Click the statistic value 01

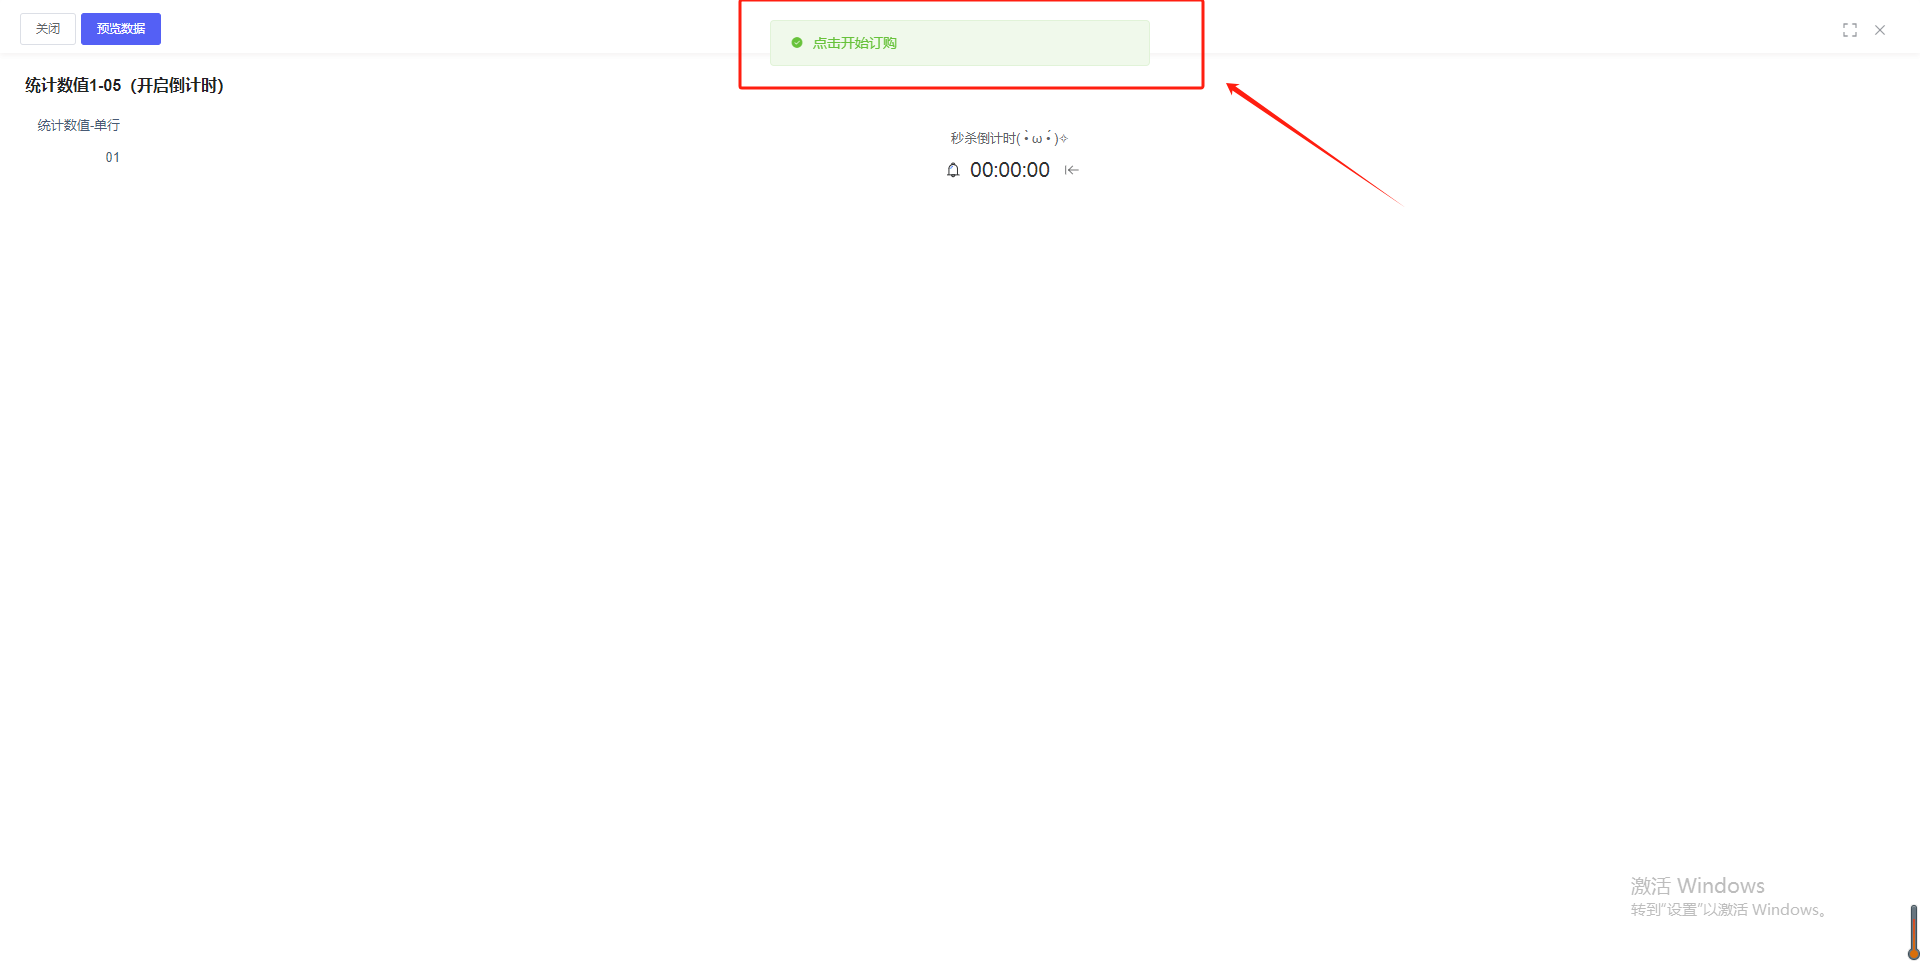pos(113,157)
